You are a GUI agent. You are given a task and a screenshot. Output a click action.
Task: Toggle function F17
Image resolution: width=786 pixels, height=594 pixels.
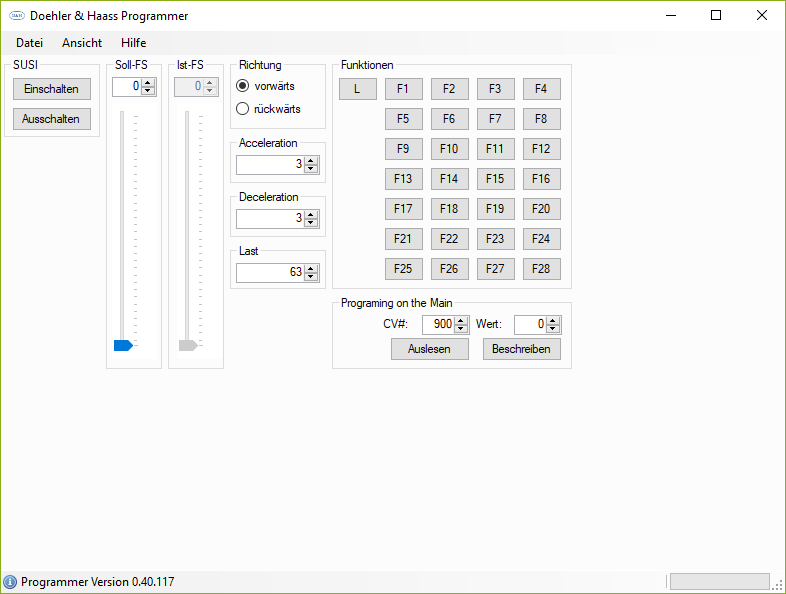tap(404, 209)
